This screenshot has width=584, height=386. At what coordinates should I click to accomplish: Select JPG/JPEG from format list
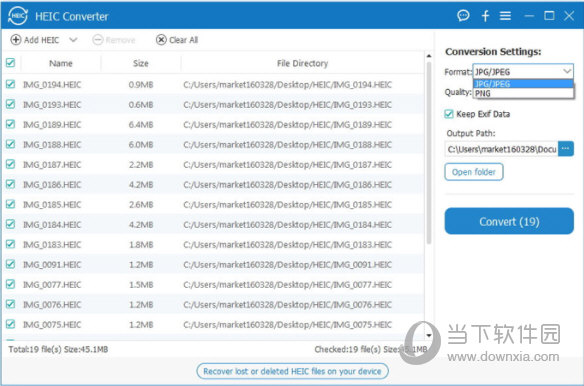(x=523, y=84)
